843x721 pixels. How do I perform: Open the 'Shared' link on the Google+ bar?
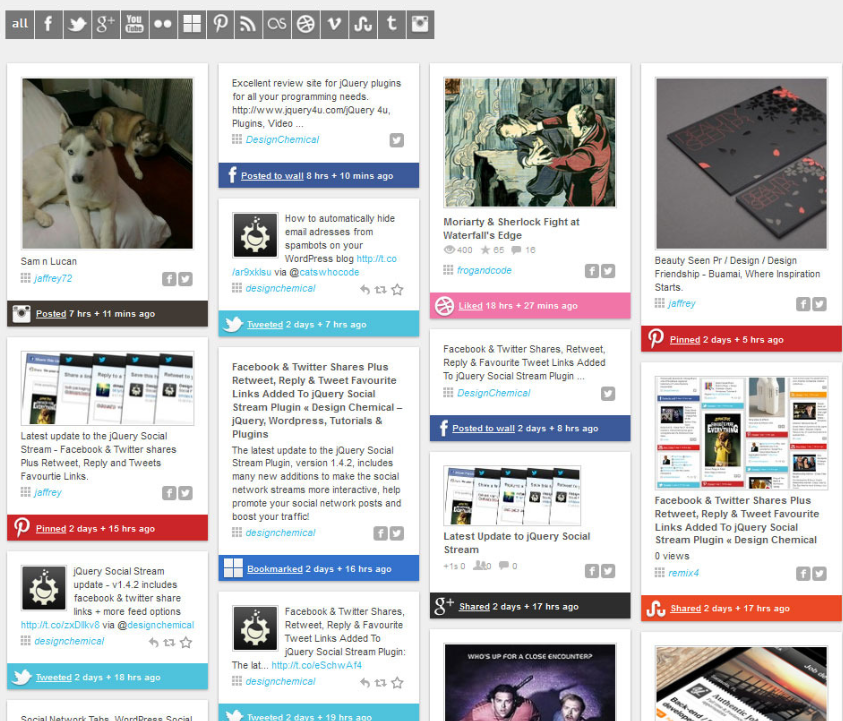[x=474, y=606]
